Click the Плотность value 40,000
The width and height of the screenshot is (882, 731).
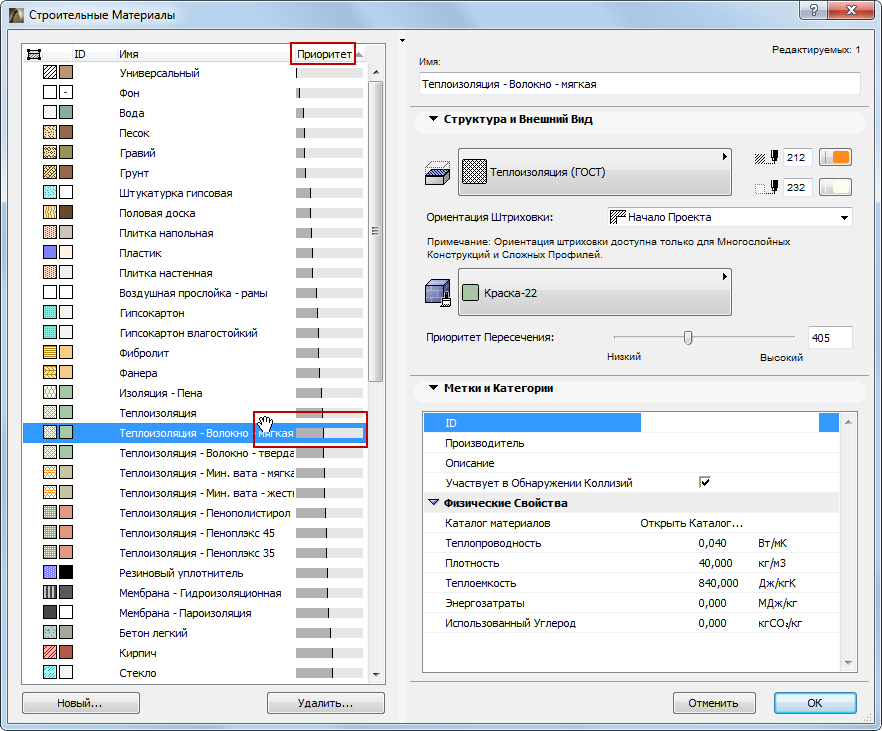[x=716, y=563]
